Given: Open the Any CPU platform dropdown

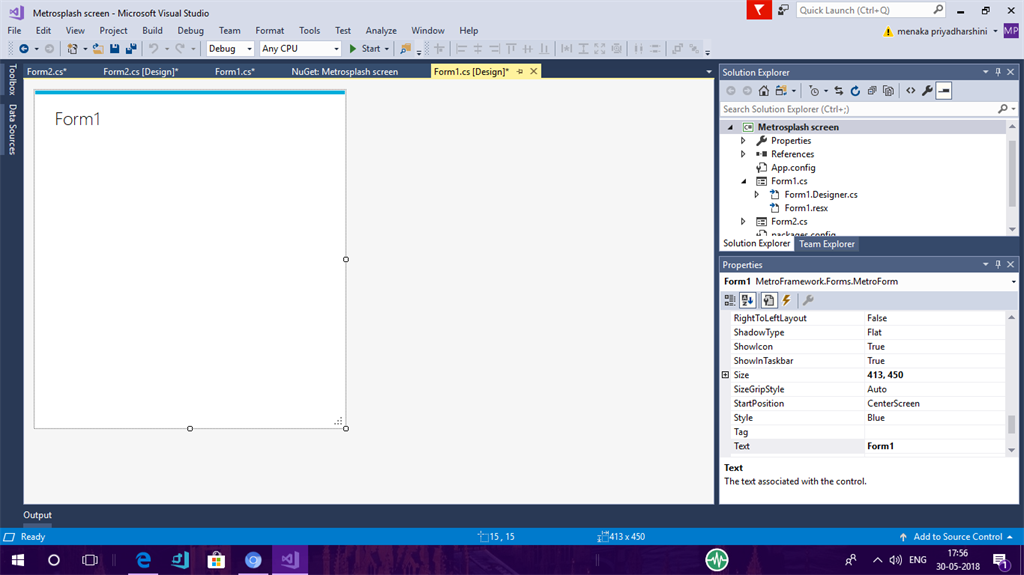Looking at the screenshot, I should coord(336,48).
